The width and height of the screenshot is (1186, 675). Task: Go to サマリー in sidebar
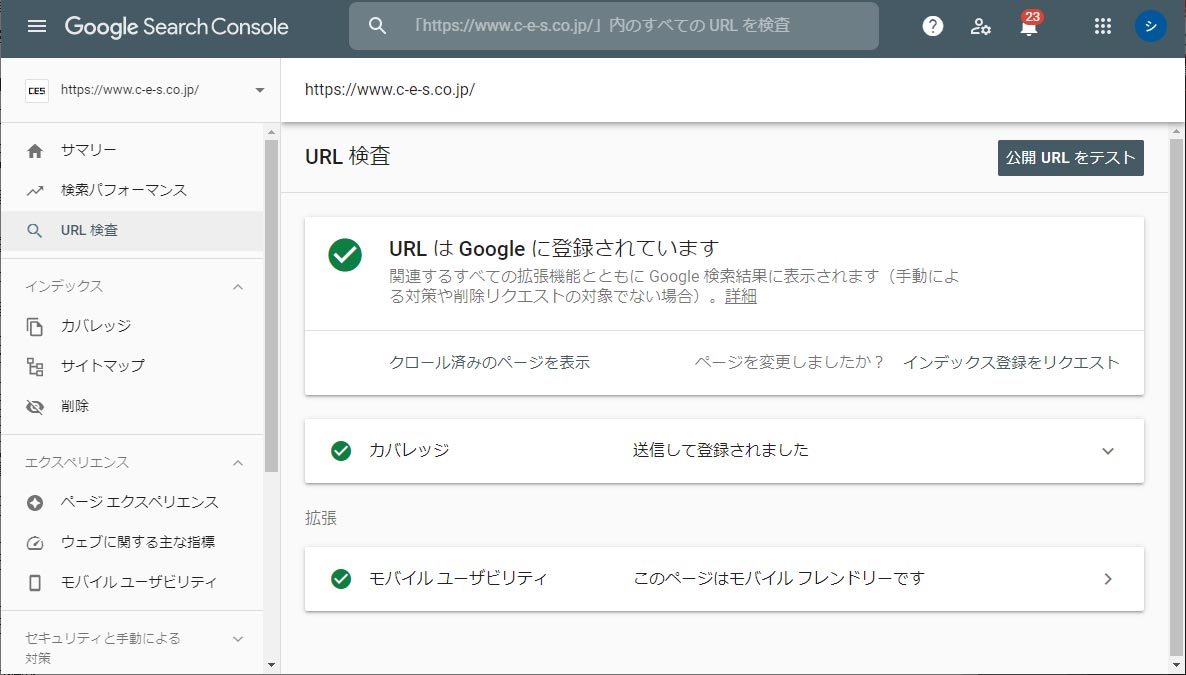pos(132,151)
